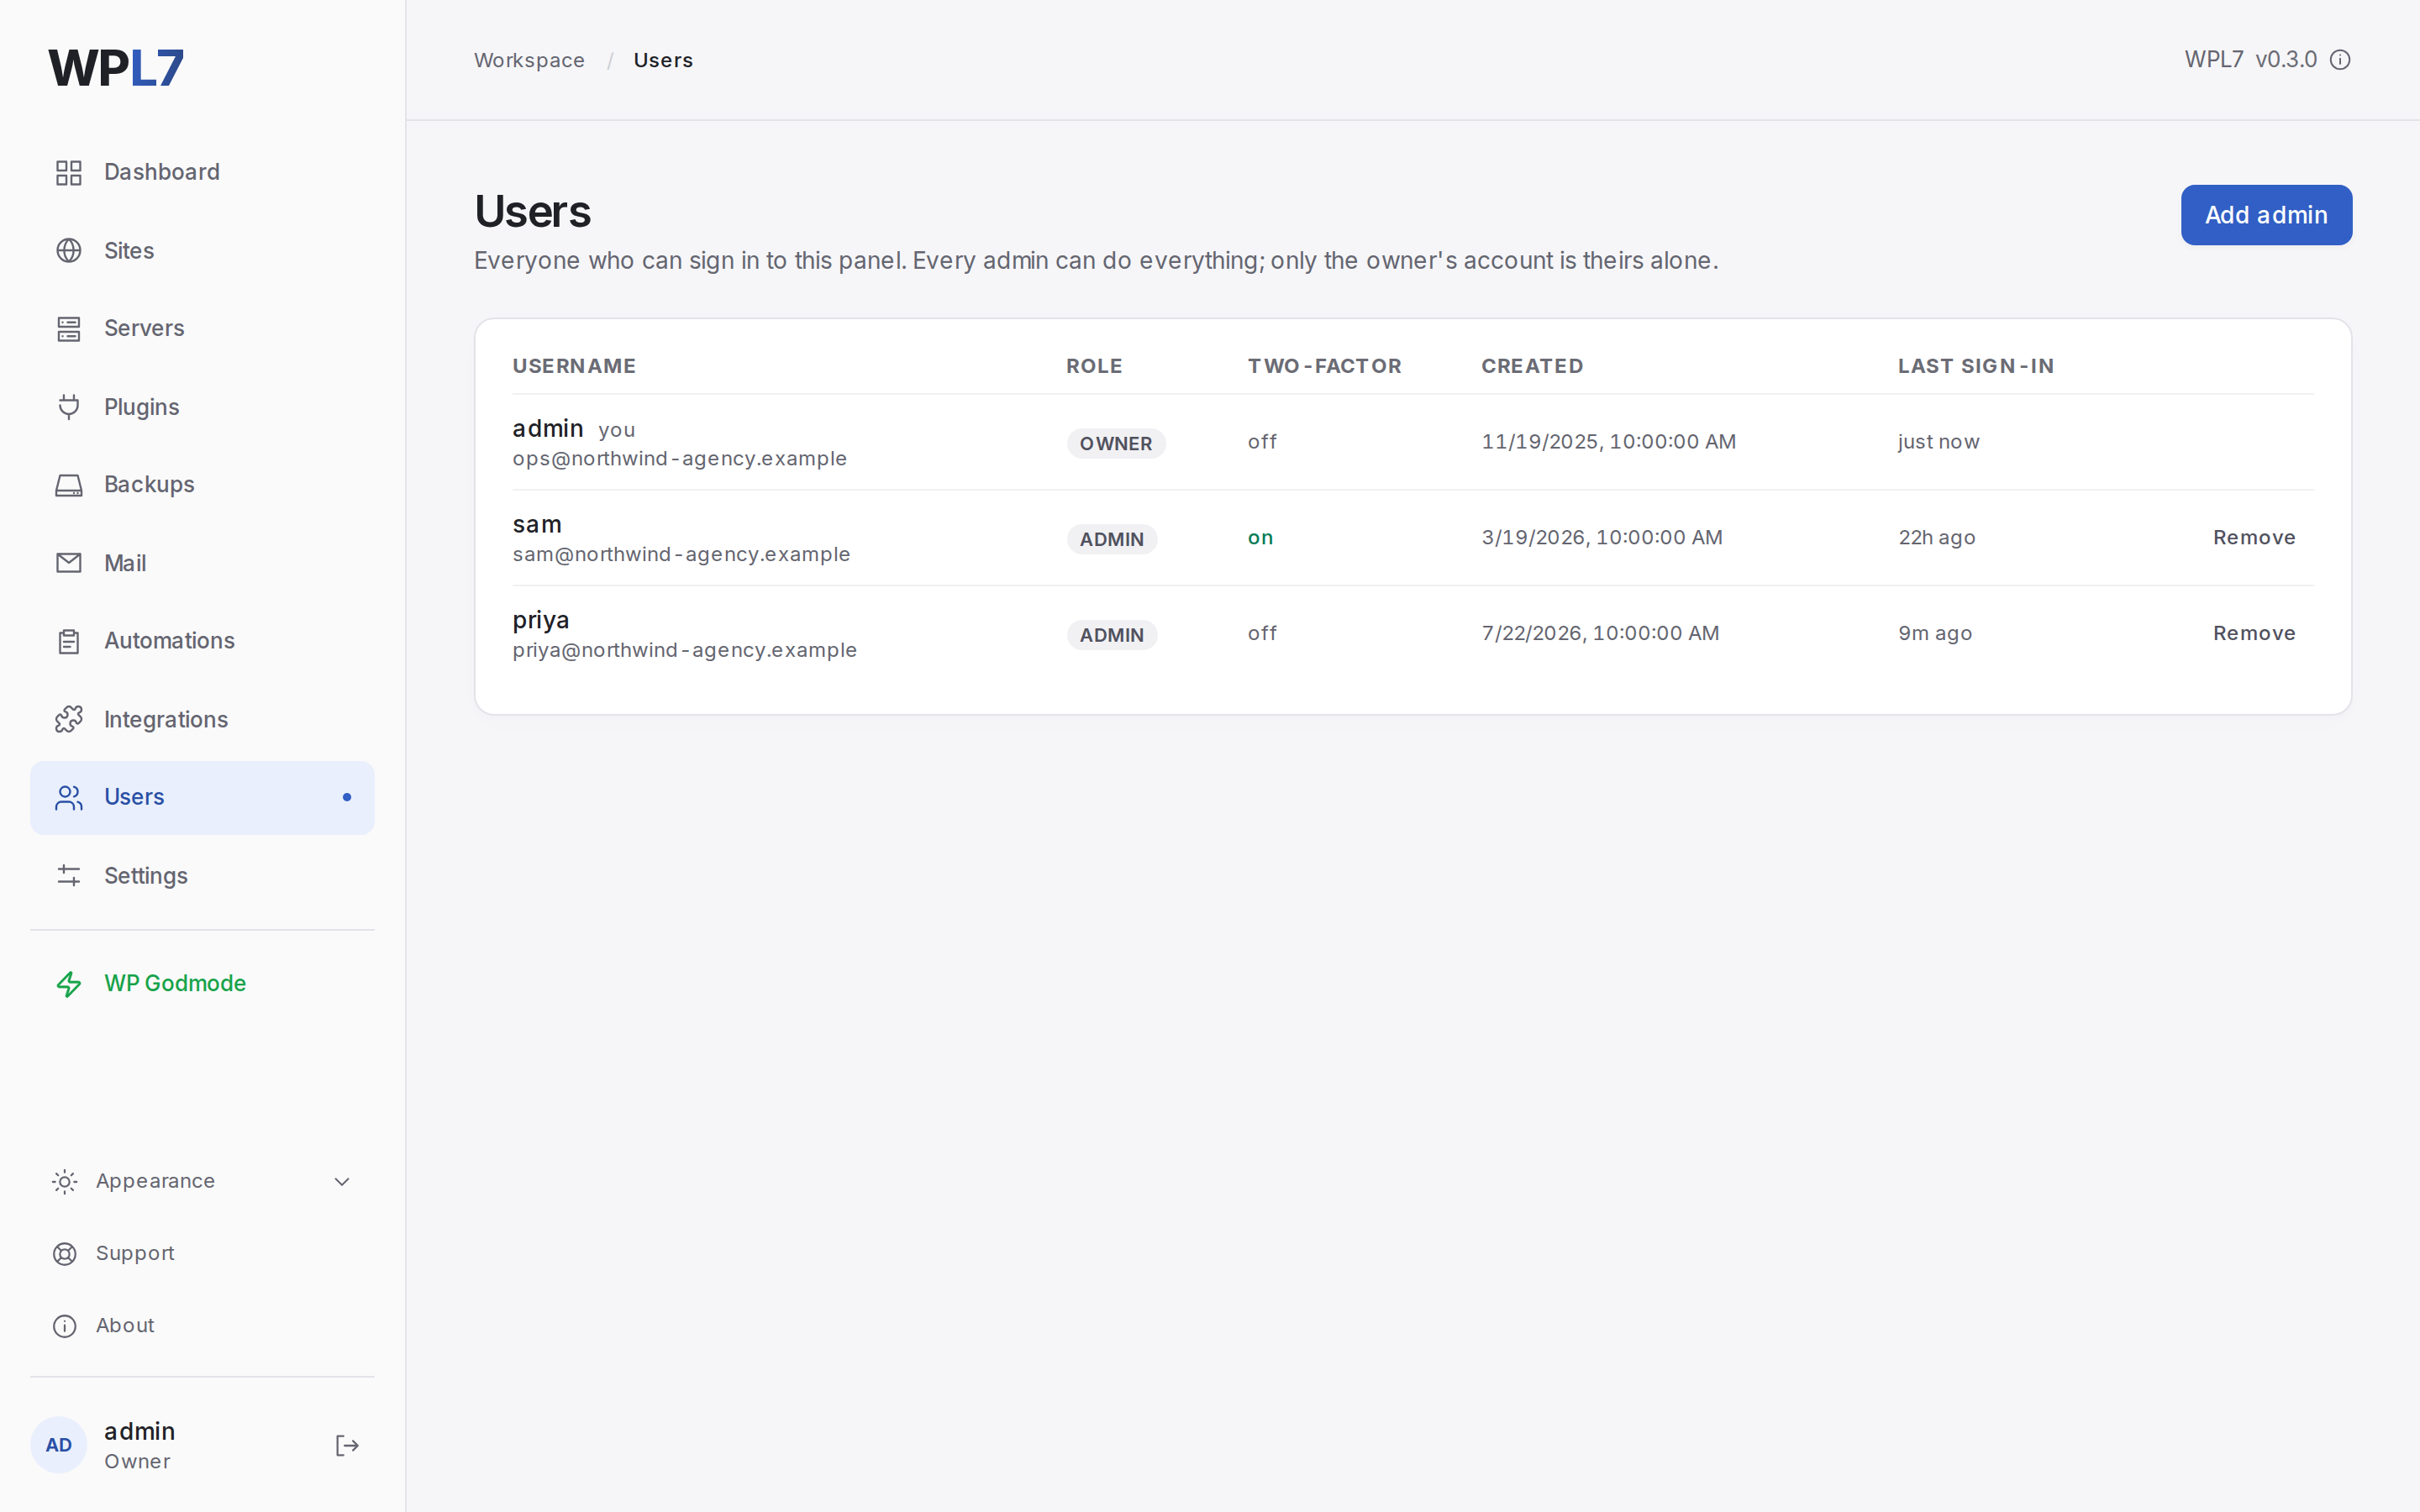The image size is (2420, 1512).
Task: Go to the Backups section
Action: tap(202, 484)
